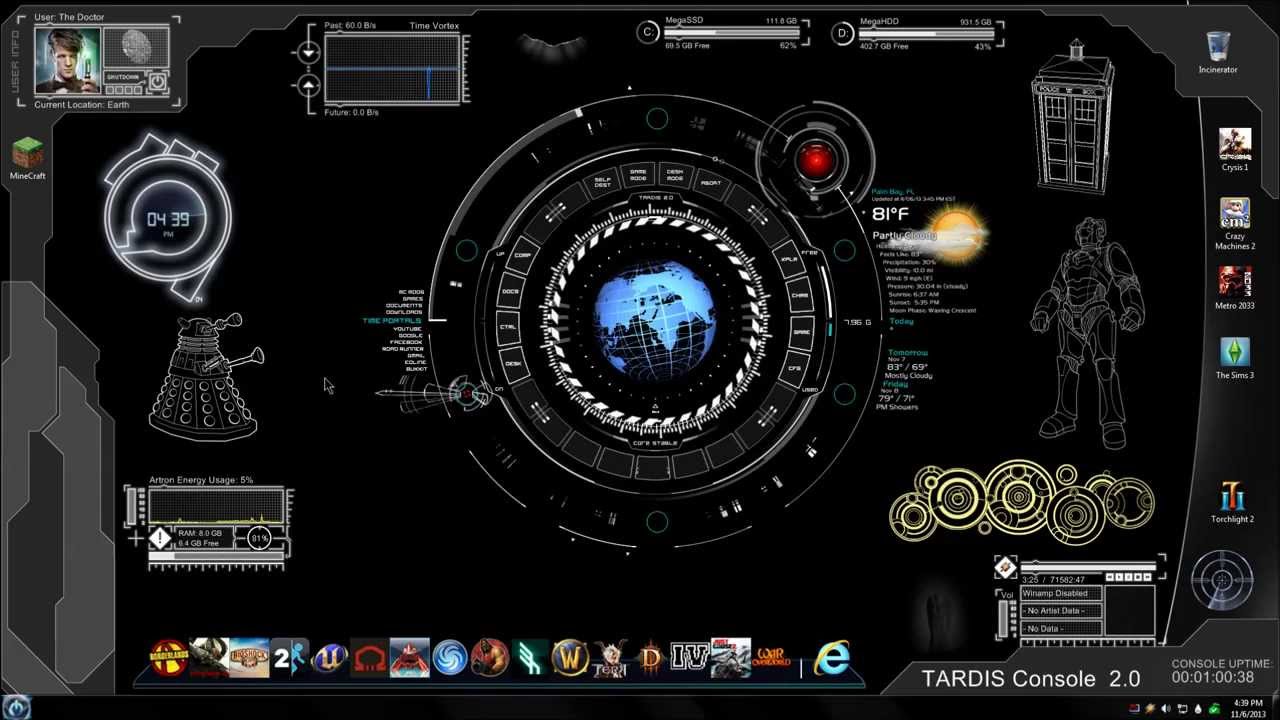The width and height of the screenshot is (1280, 720).
Task: Open GTA IV dock icon
Action: coord(690,658)
